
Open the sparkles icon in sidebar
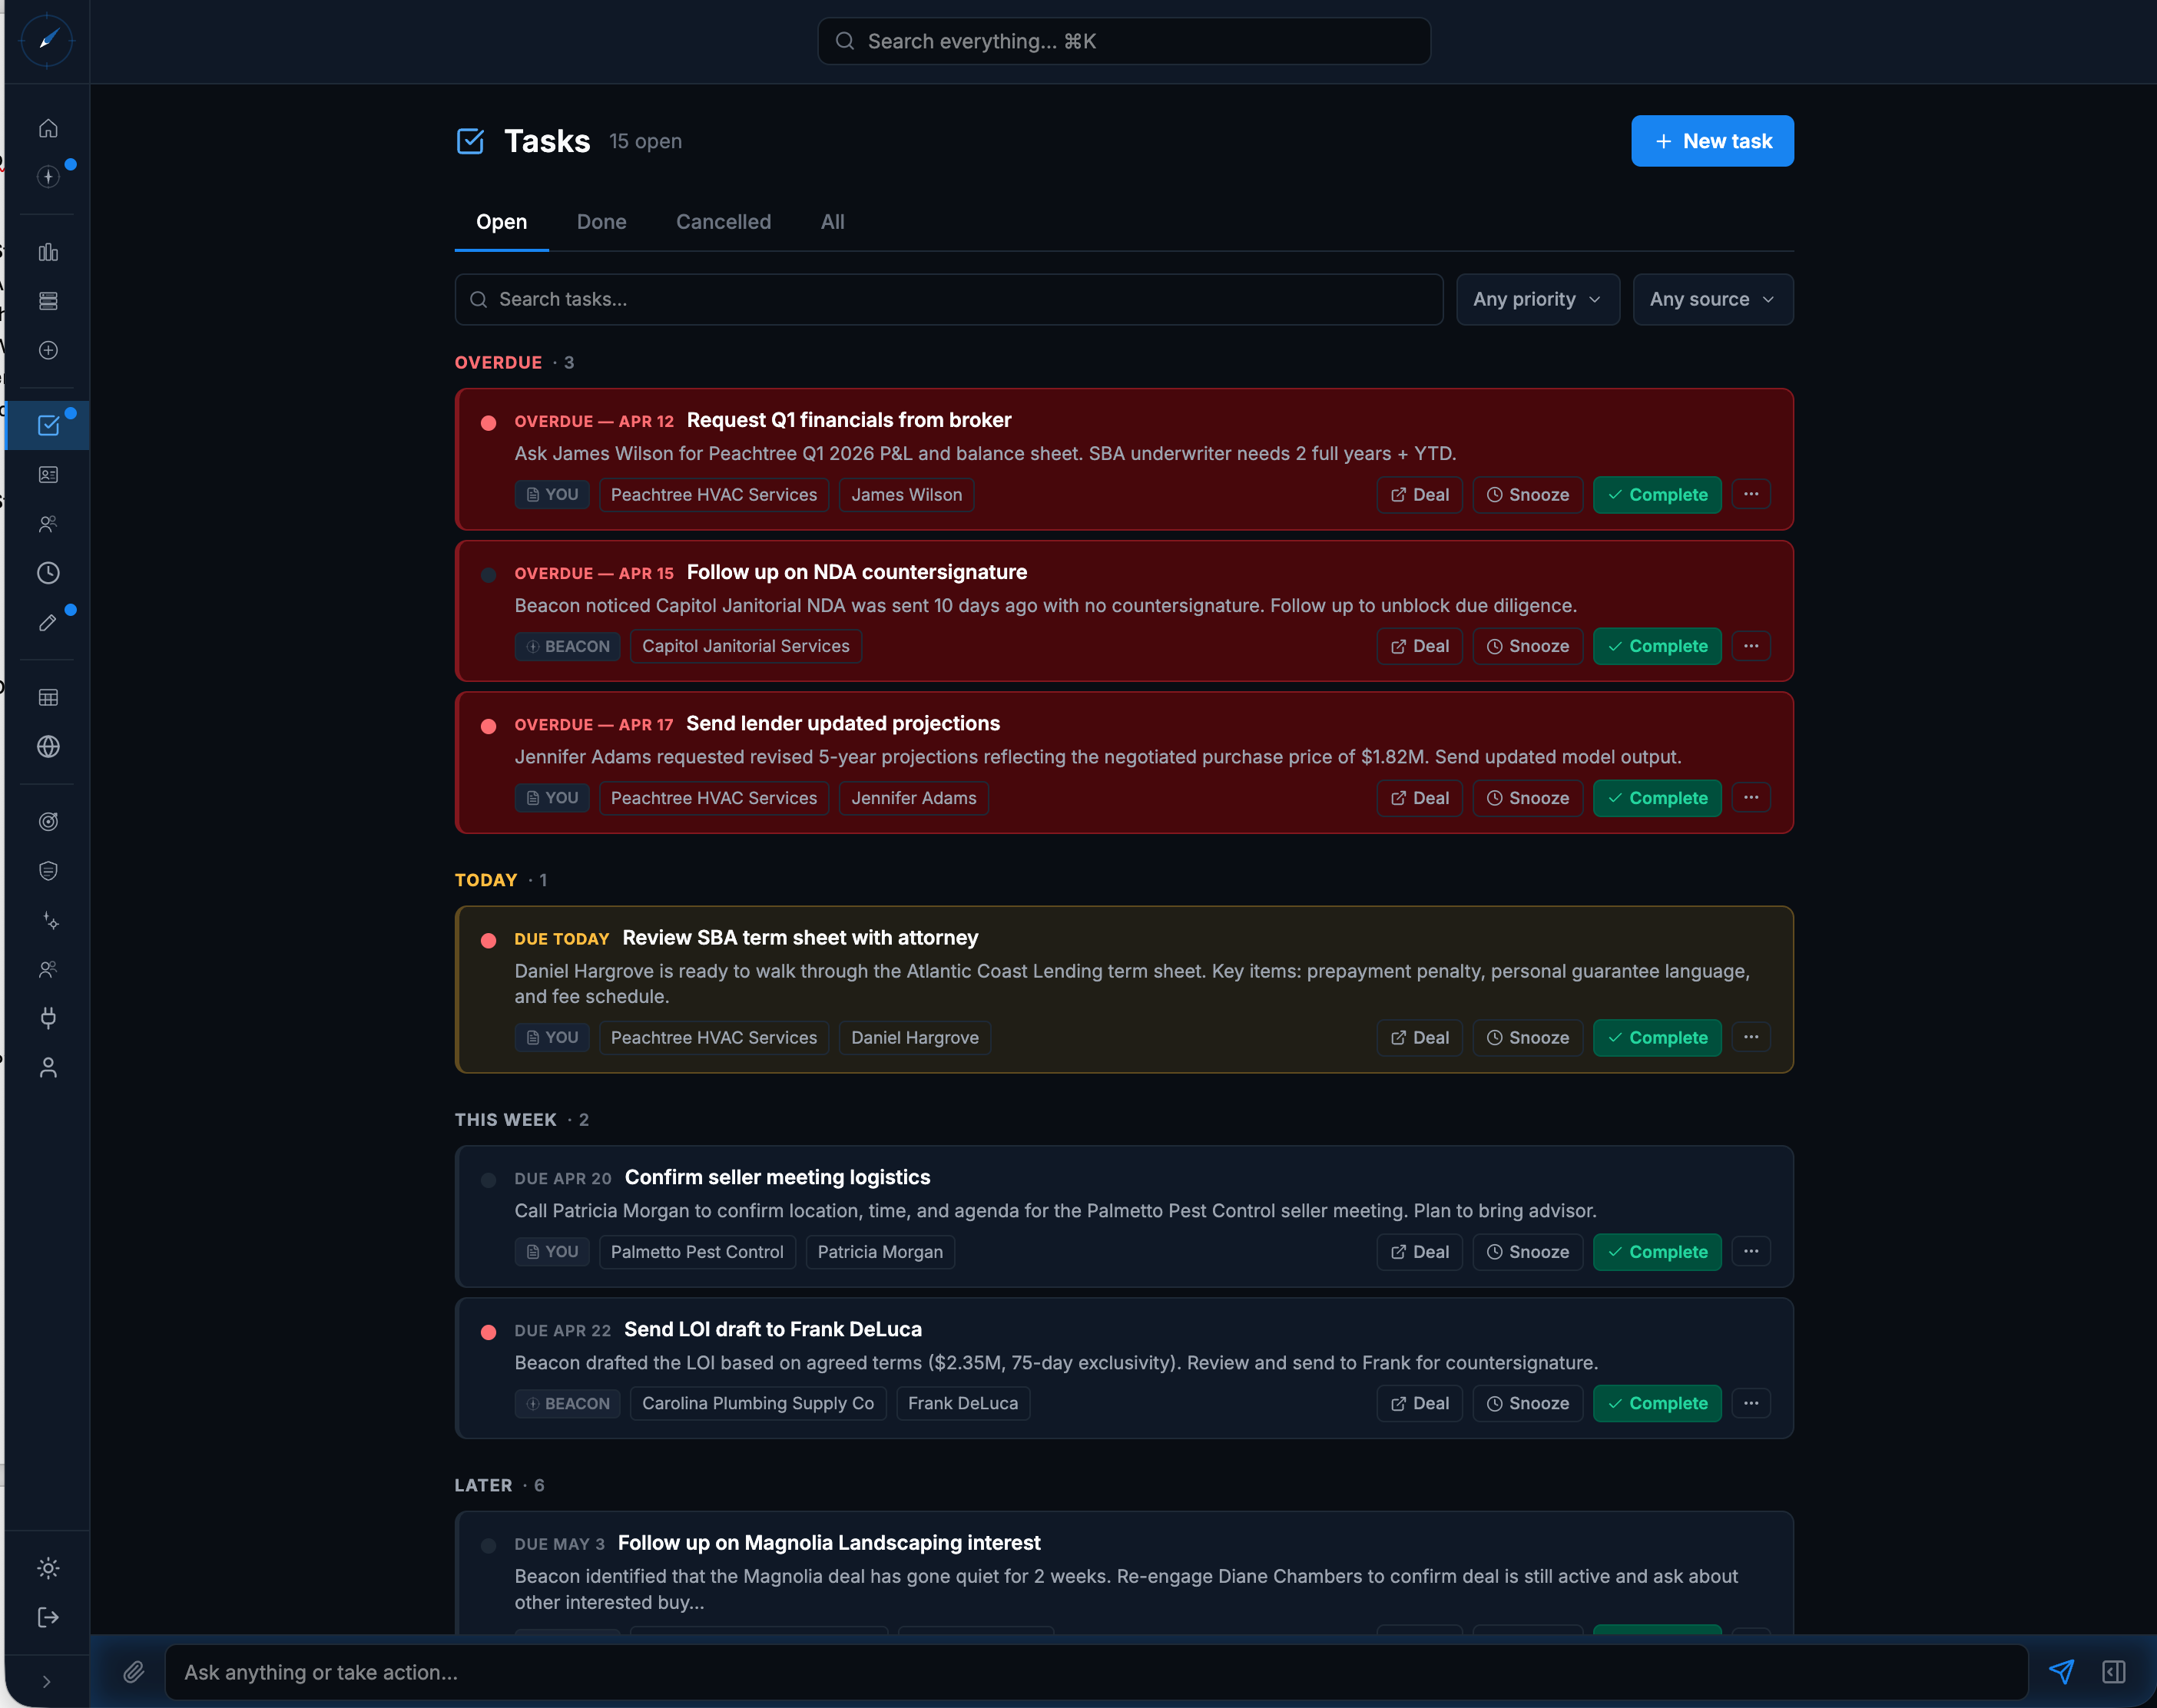click(x=48, y=920)
